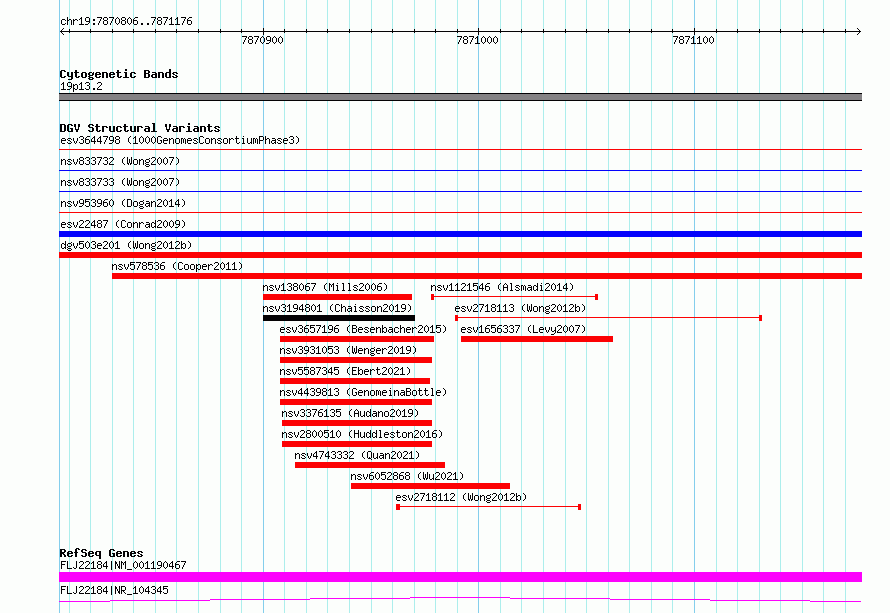Open the nsv833732 (Wong2007) variant
The image size is (890, 613).
120,161
